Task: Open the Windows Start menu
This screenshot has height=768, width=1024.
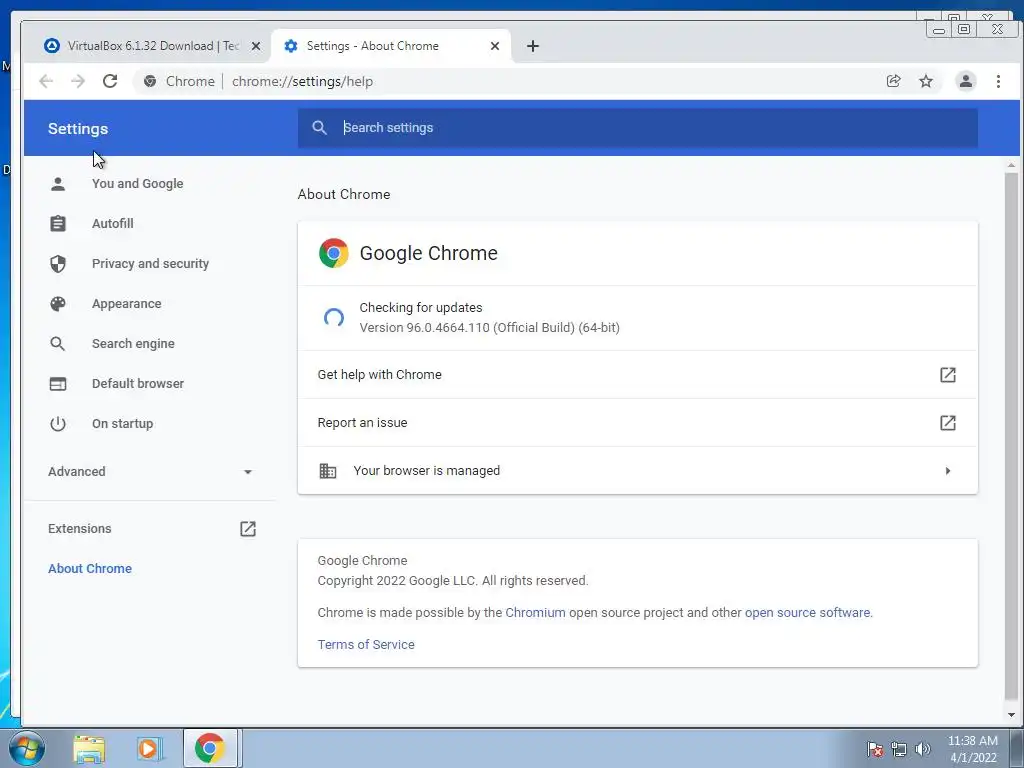Action: [x=27, y=748]
